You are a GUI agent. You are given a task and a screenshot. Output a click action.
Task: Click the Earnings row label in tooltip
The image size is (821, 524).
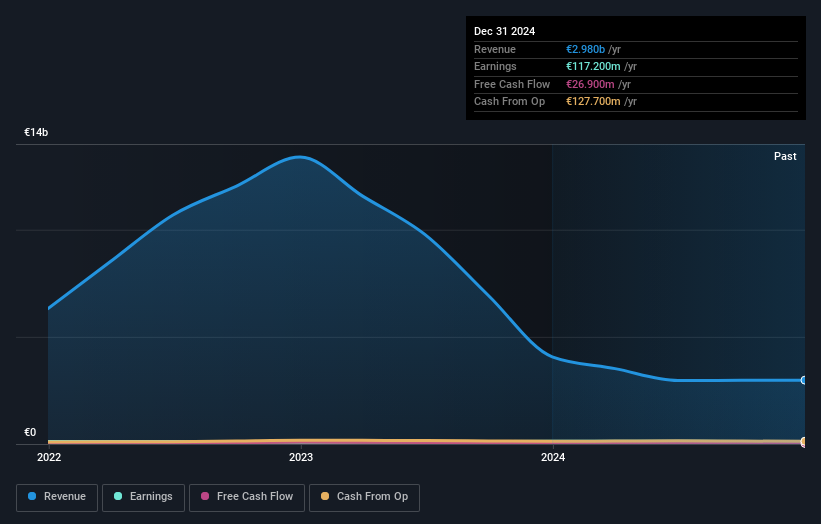point(495,66)
